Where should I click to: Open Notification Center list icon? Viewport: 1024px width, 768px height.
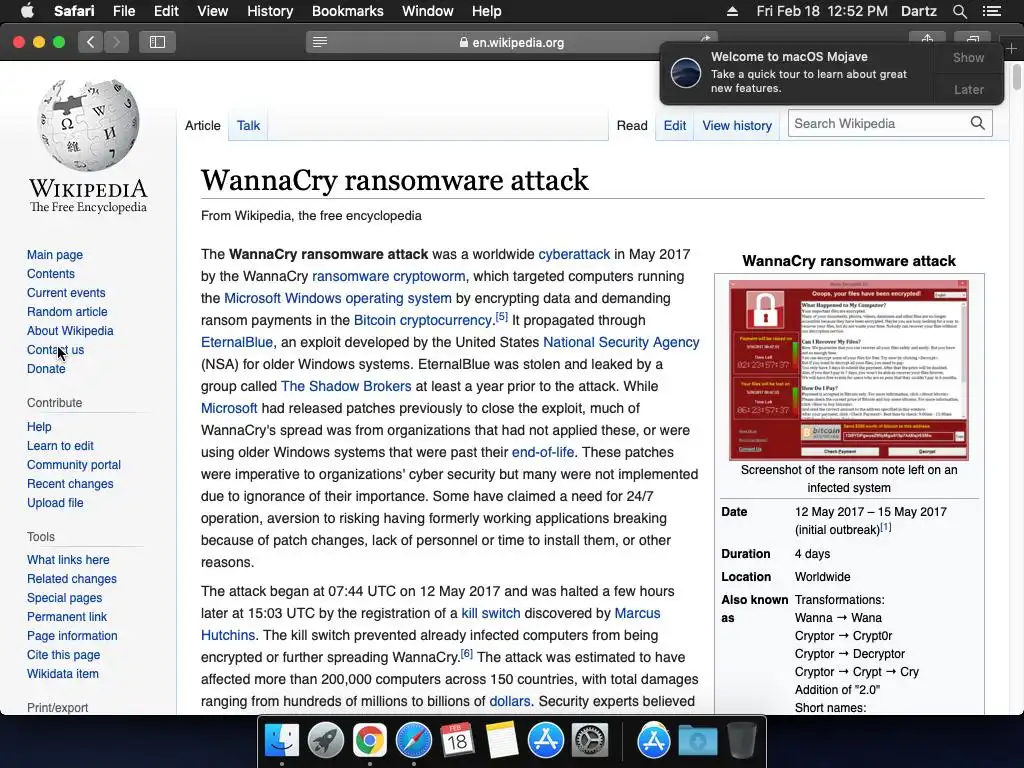pos(992,11)
